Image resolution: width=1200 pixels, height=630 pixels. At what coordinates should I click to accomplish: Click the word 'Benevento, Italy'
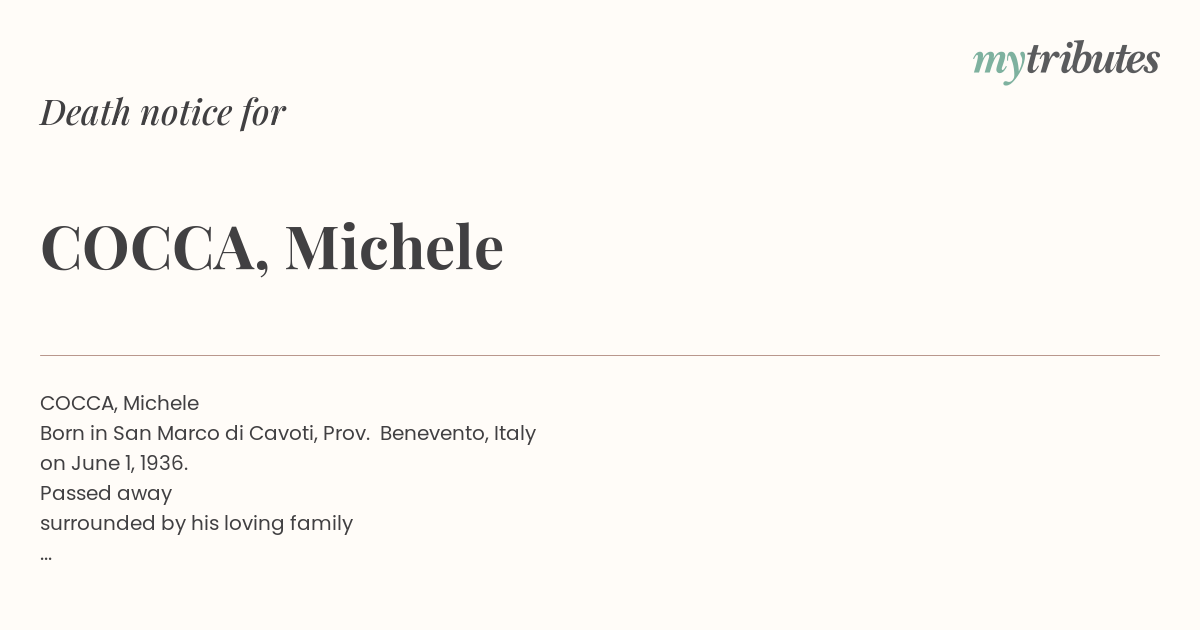click(458, 433)
